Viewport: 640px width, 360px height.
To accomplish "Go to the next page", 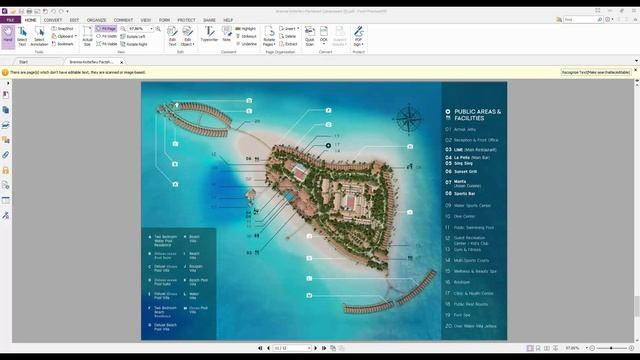I will [316, 348].
